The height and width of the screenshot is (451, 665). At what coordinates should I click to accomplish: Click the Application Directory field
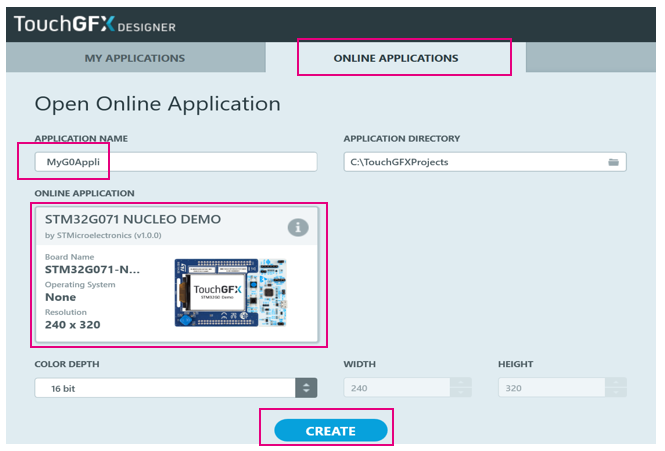coord(485,162)
